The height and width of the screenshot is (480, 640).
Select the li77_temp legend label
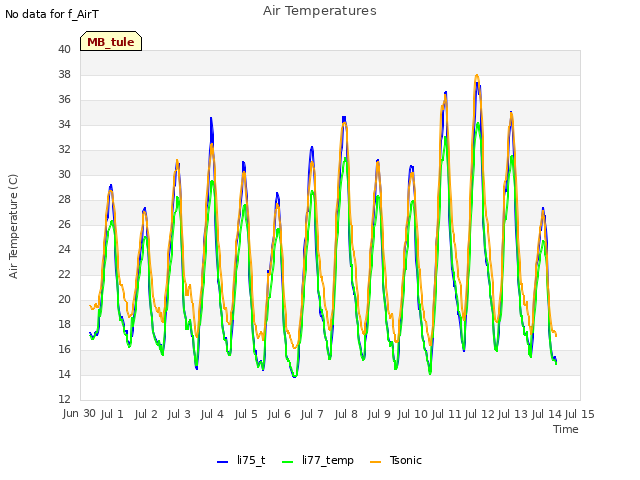pos(328,460)
